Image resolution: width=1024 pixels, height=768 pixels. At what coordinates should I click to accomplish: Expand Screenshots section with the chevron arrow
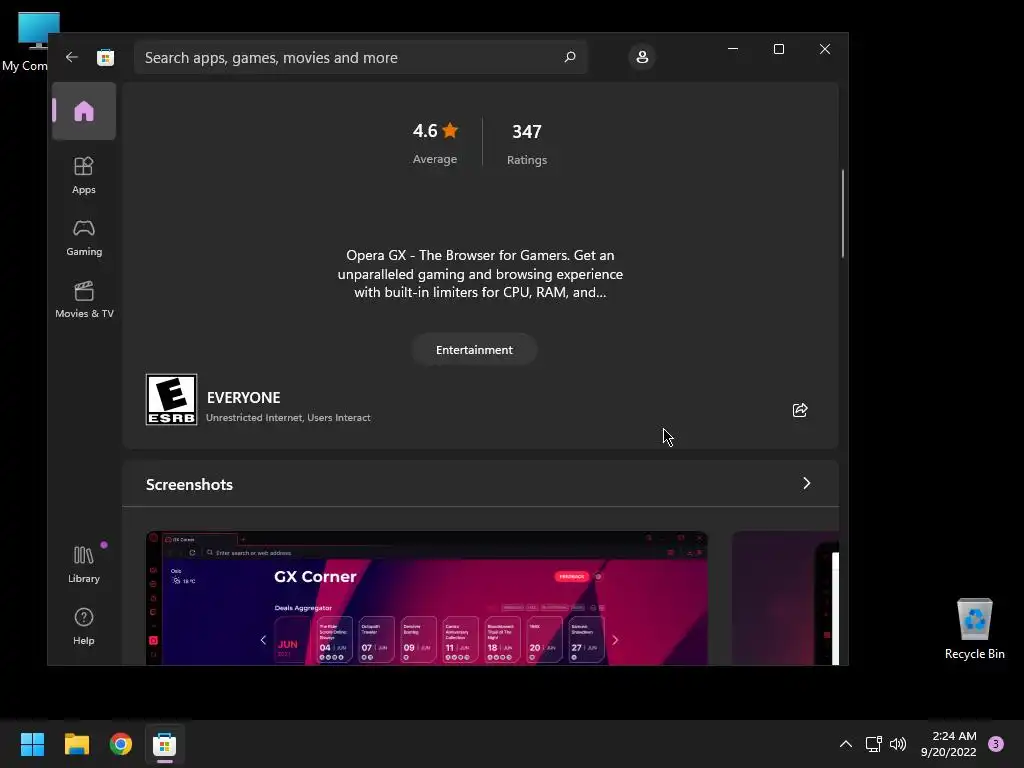point(807,483)
